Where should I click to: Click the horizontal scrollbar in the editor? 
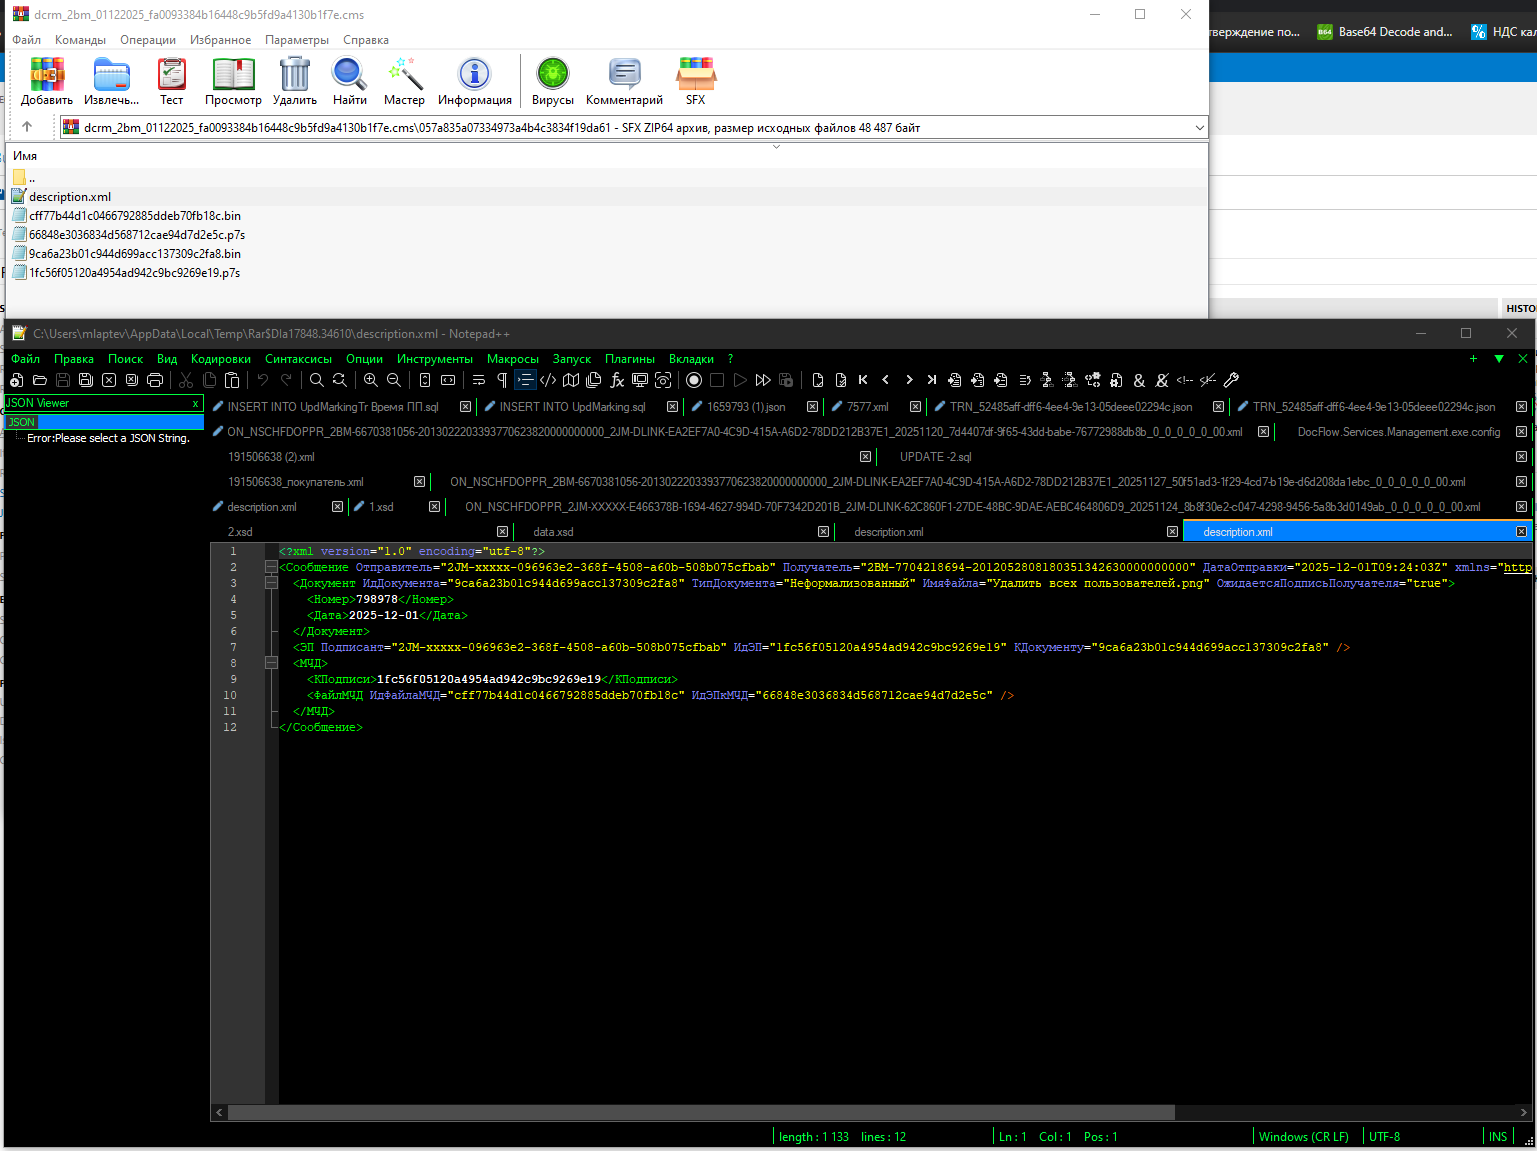coord(700,1112)
